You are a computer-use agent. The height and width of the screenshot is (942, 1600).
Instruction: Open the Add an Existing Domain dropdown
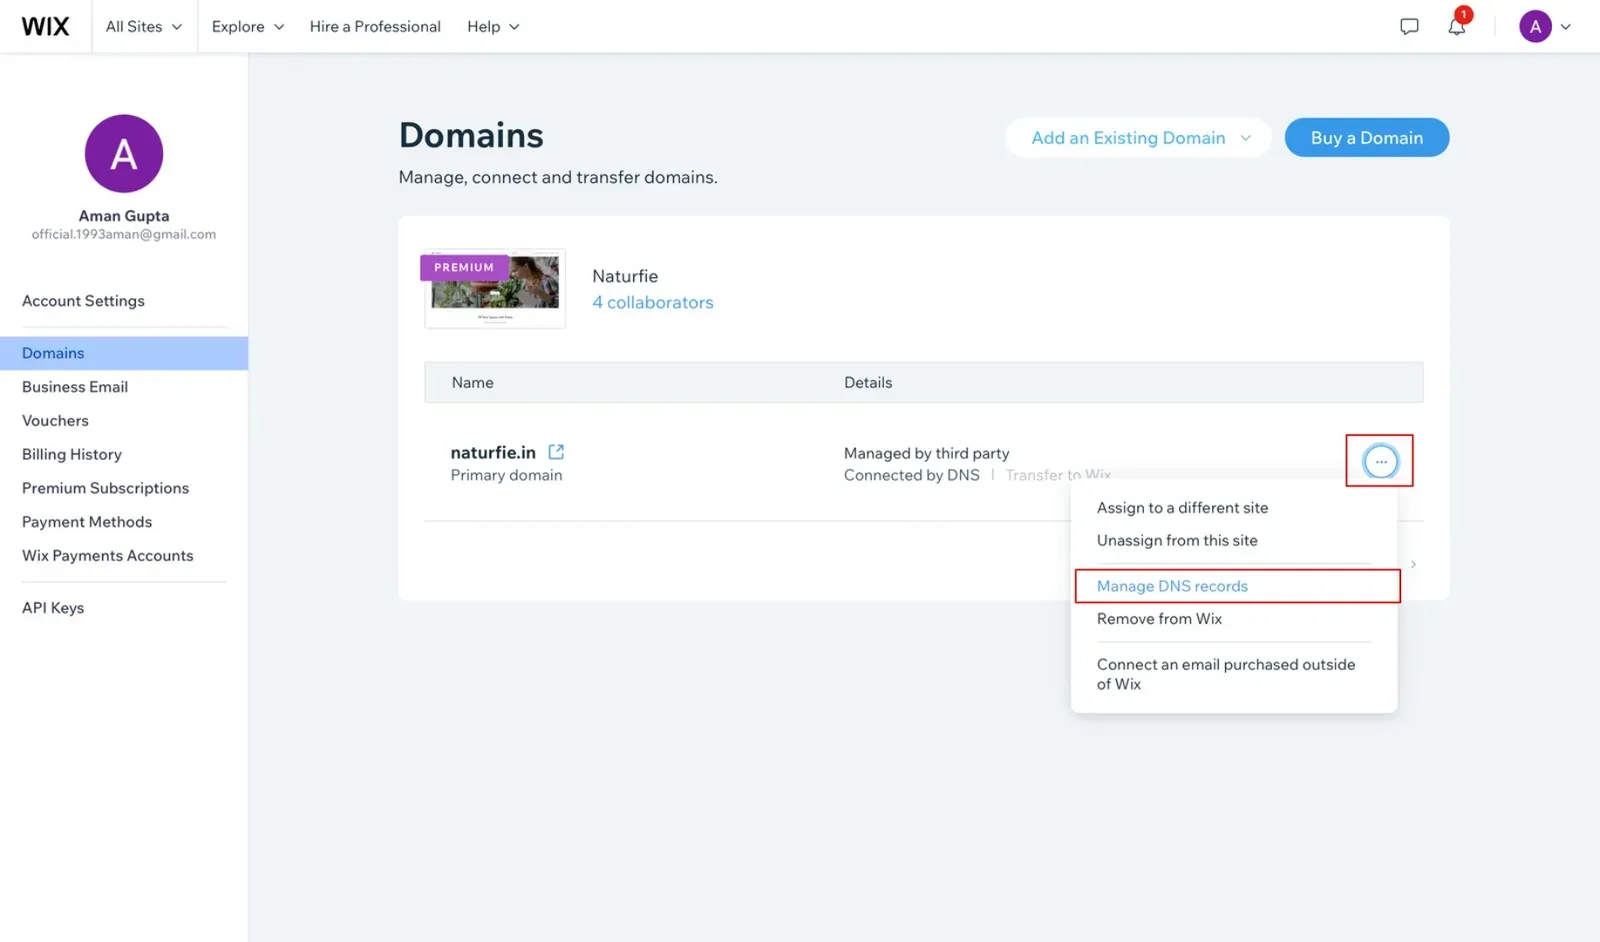point(1139,138)
